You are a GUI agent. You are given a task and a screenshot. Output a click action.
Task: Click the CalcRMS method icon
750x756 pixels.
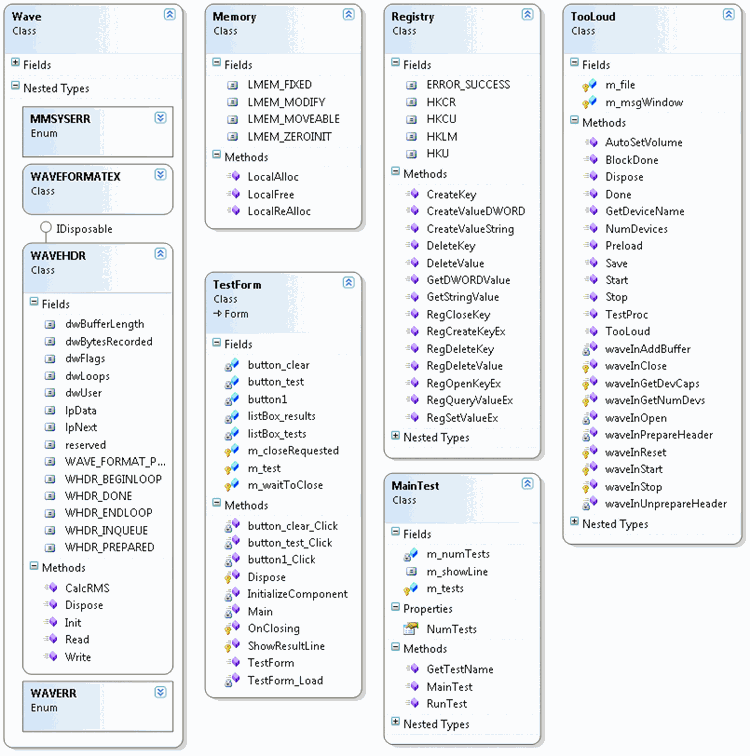[51, 588]
